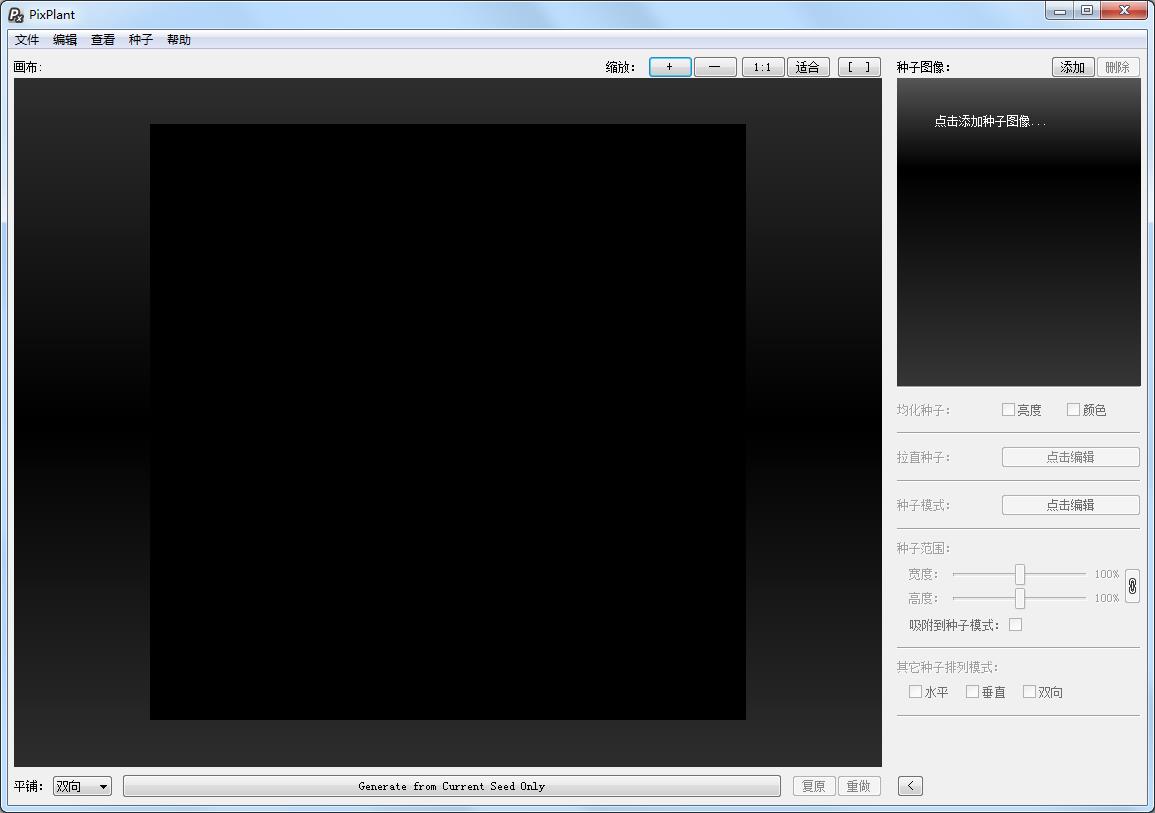Click the 重做 redo button

coord(859,786)
